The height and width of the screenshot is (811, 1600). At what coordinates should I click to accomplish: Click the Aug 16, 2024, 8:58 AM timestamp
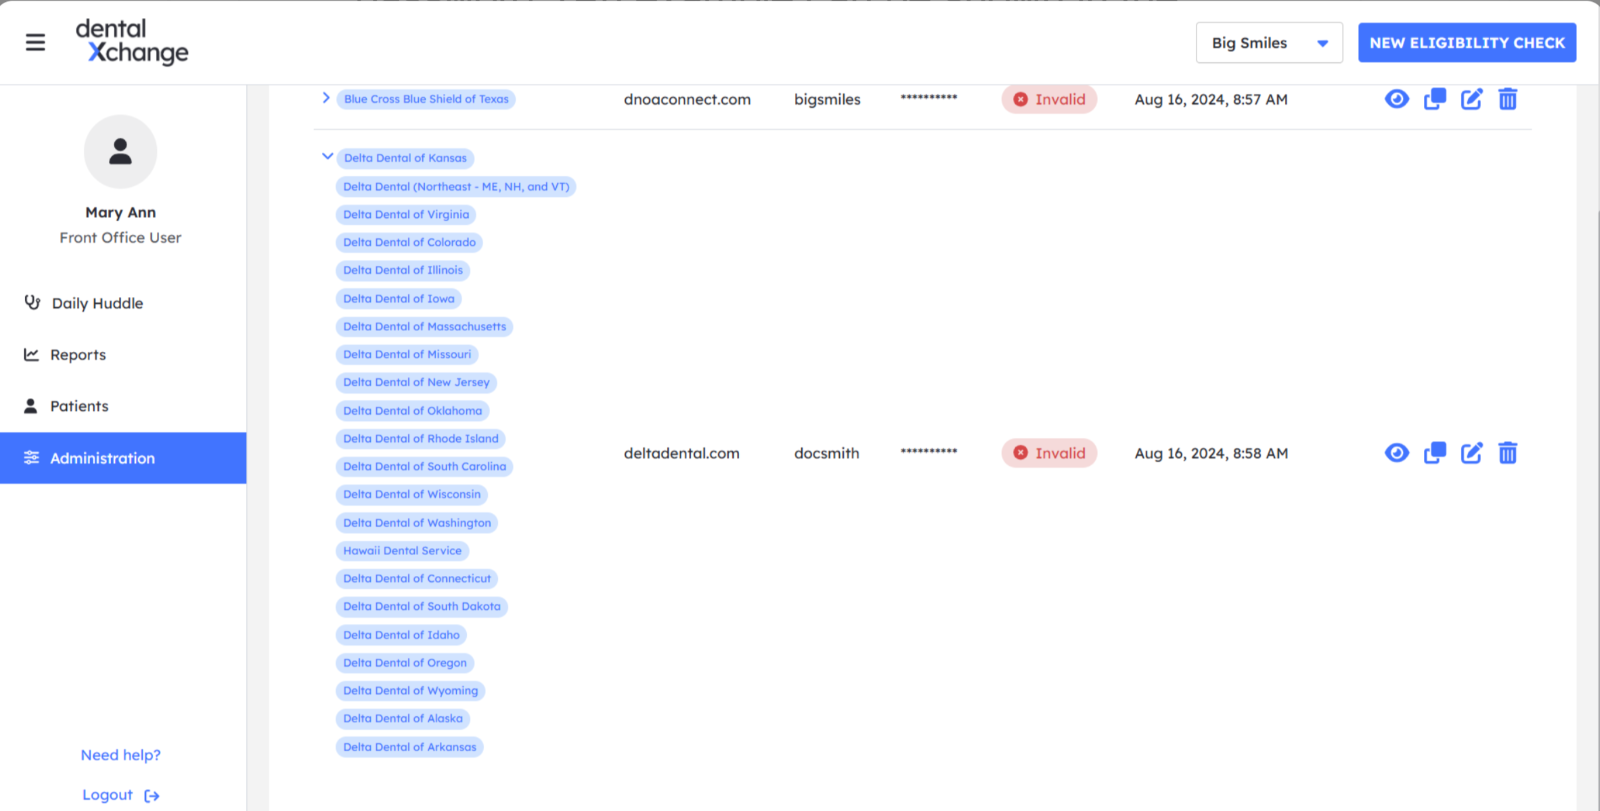(x=1211, y=453)
